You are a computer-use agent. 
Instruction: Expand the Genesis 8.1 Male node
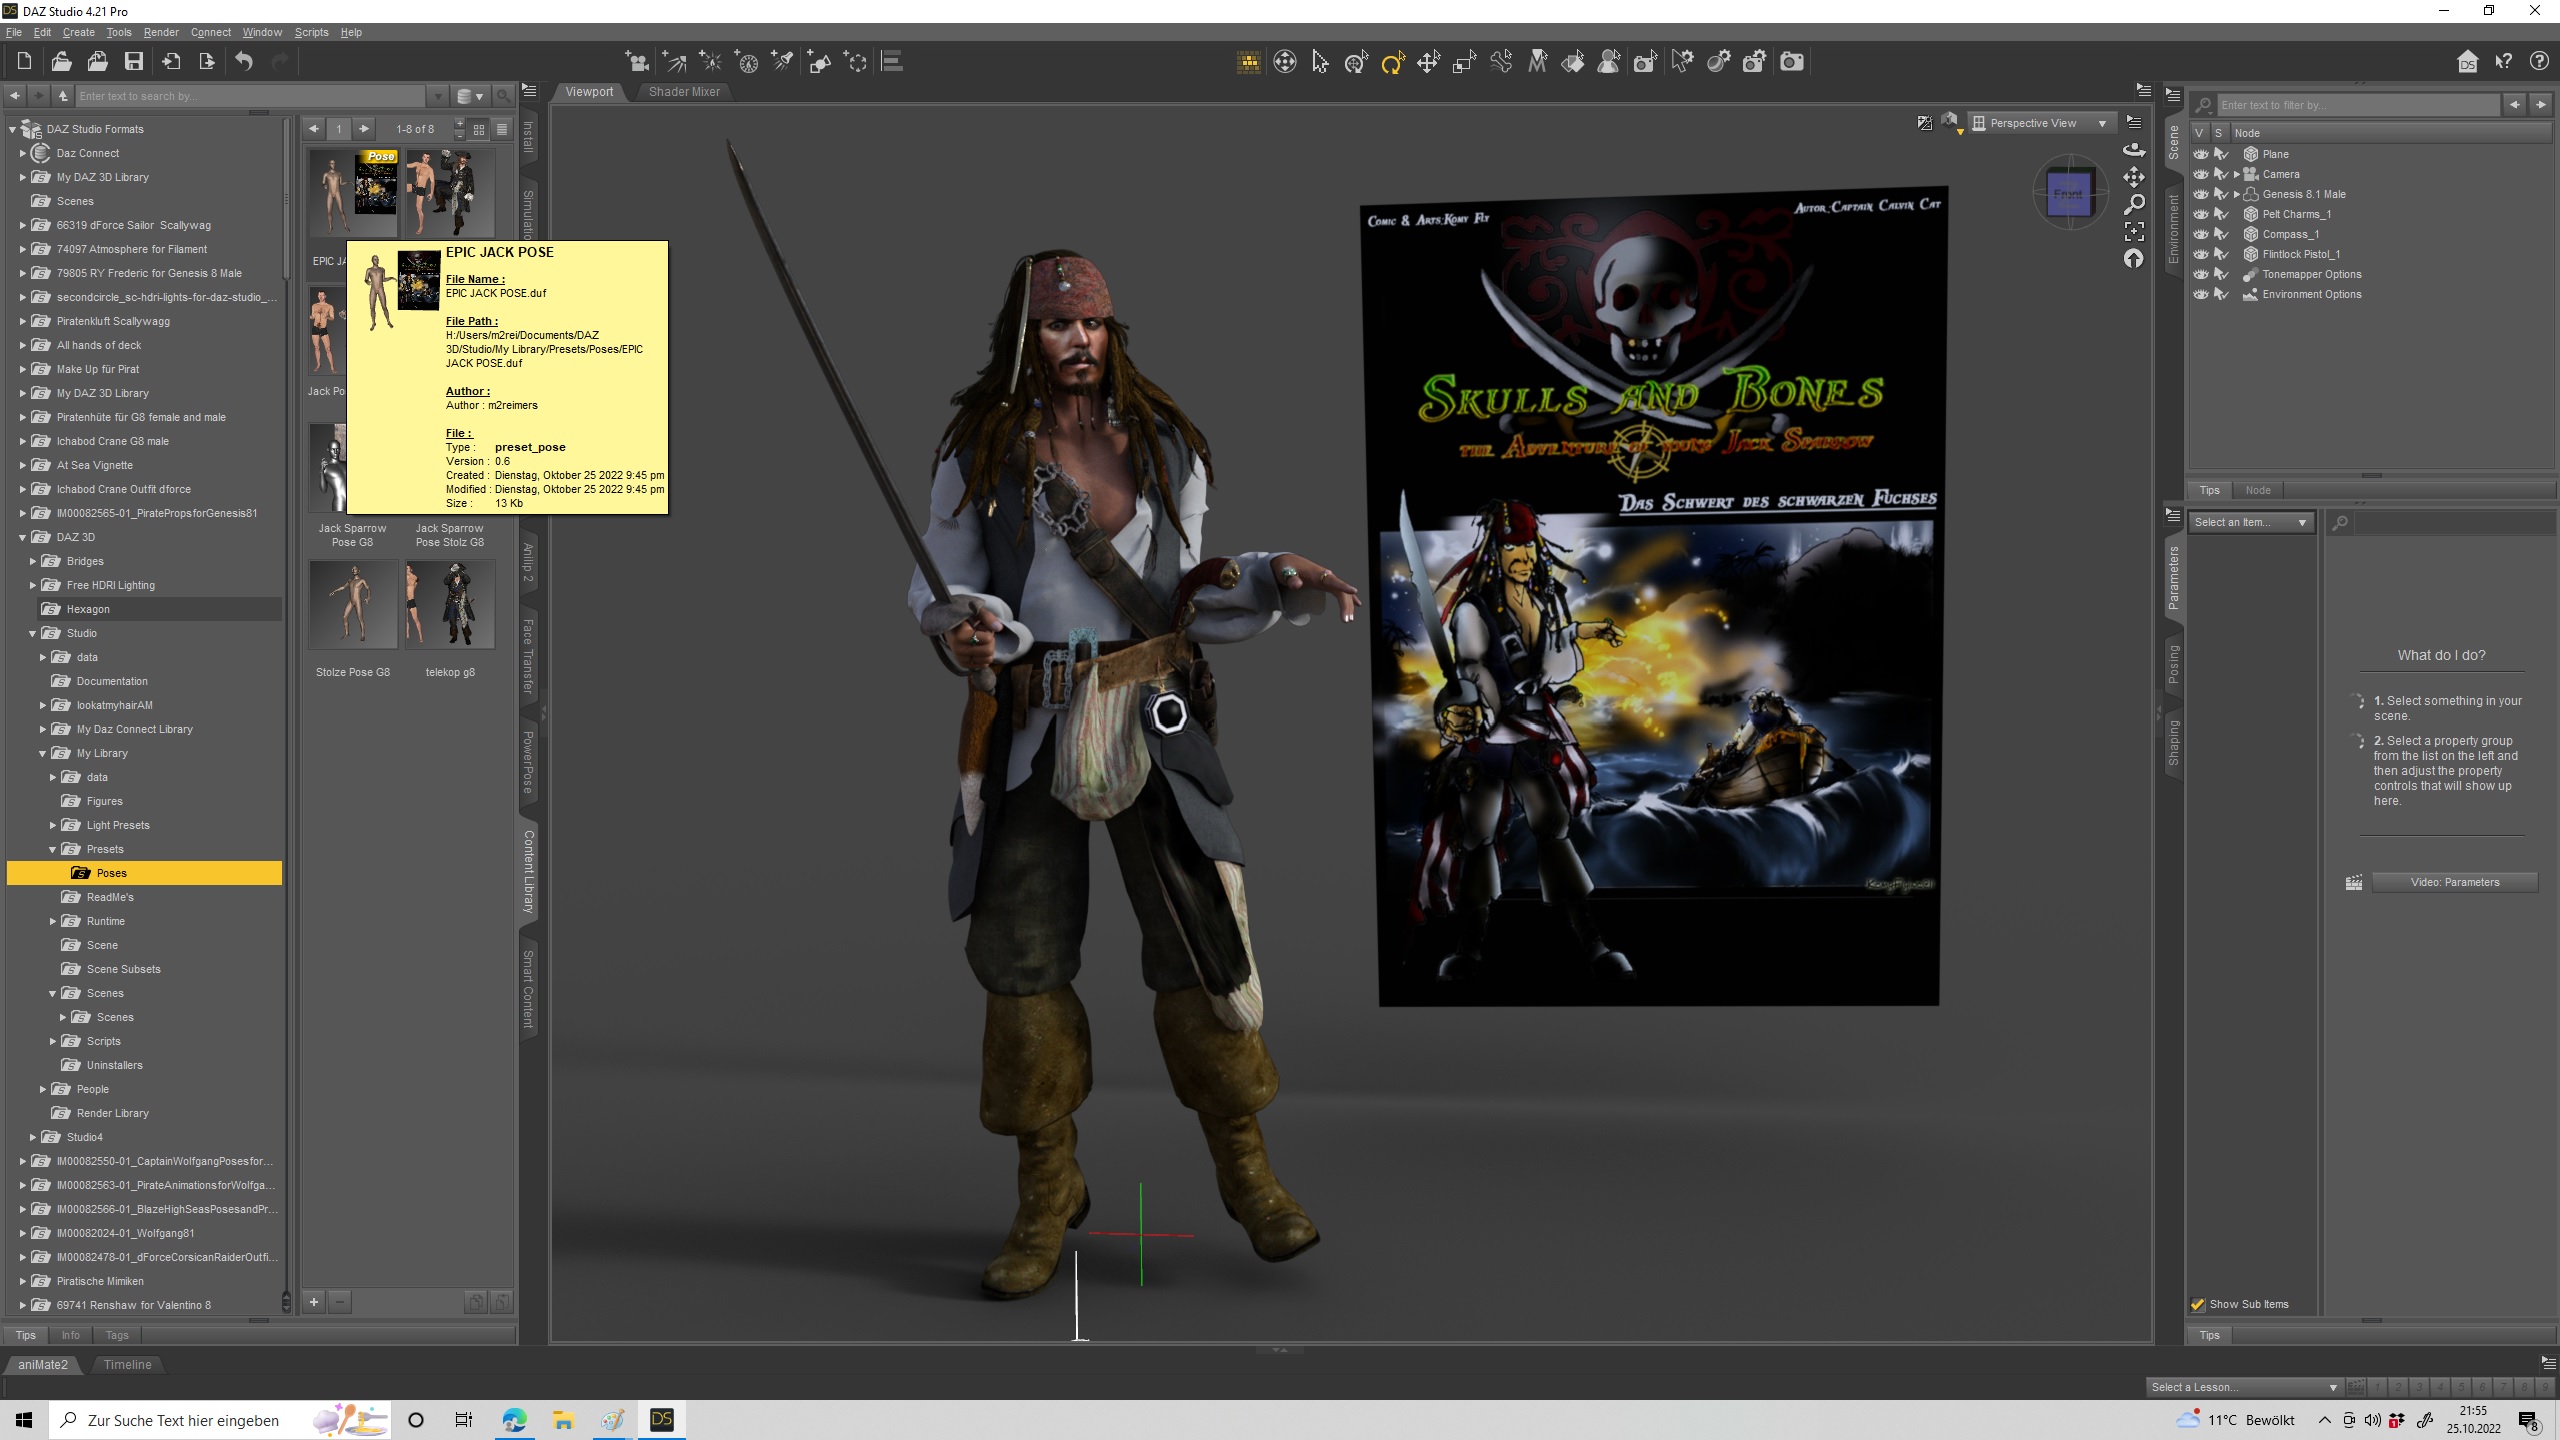[x=2236, y=194]
